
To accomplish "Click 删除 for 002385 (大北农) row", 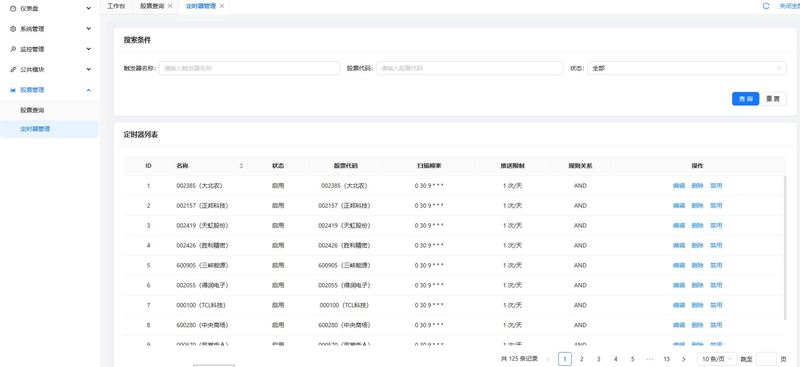I will coord(697,186).
